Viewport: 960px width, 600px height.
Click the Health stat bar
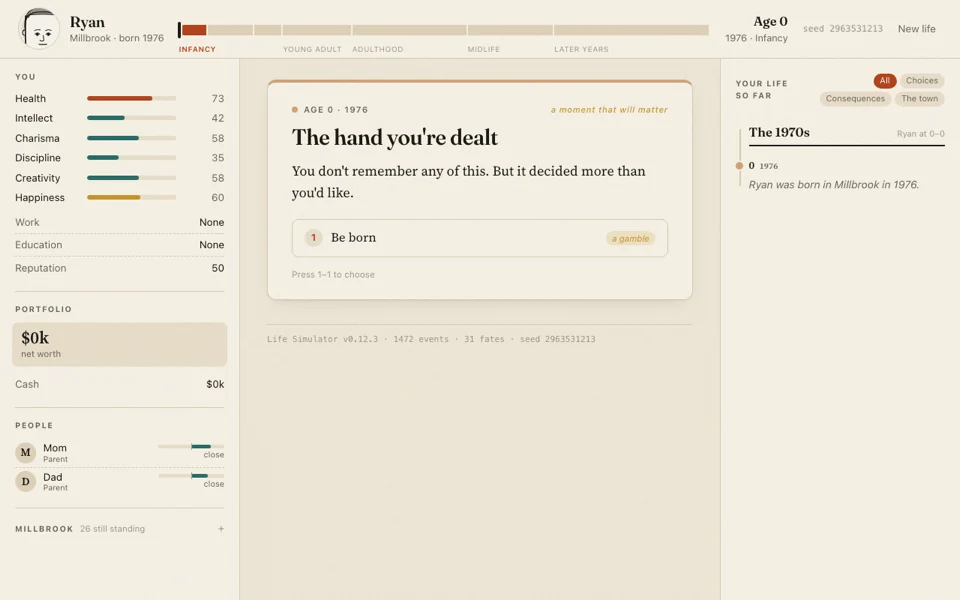(131, 98)
